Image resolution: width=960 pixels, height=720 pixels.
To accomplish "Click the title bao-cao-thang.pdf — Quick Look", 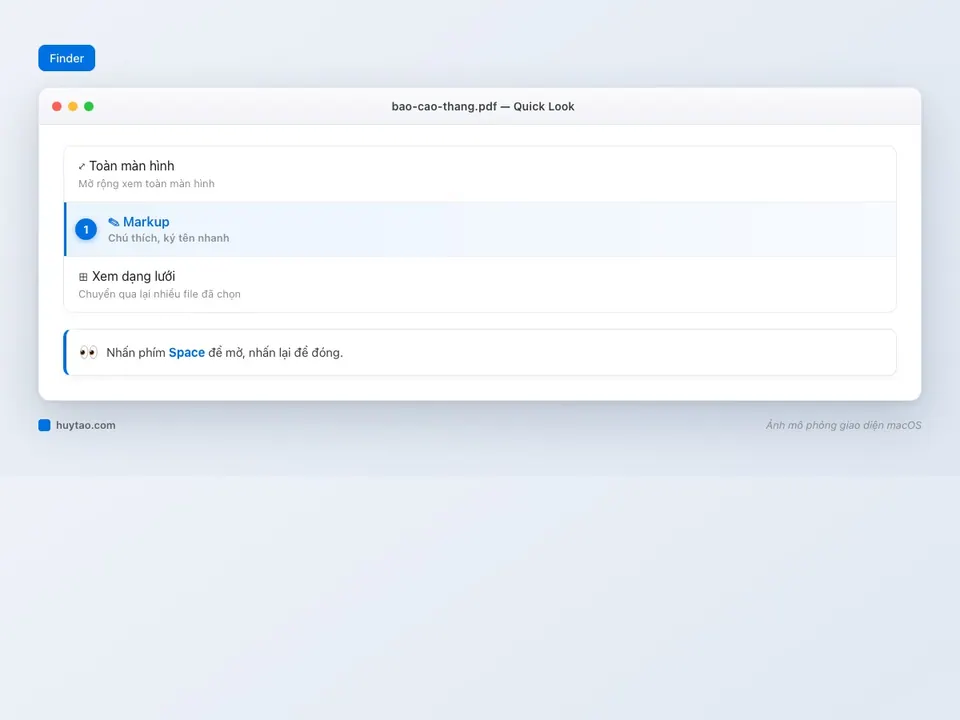I will (x=482, y=107).
